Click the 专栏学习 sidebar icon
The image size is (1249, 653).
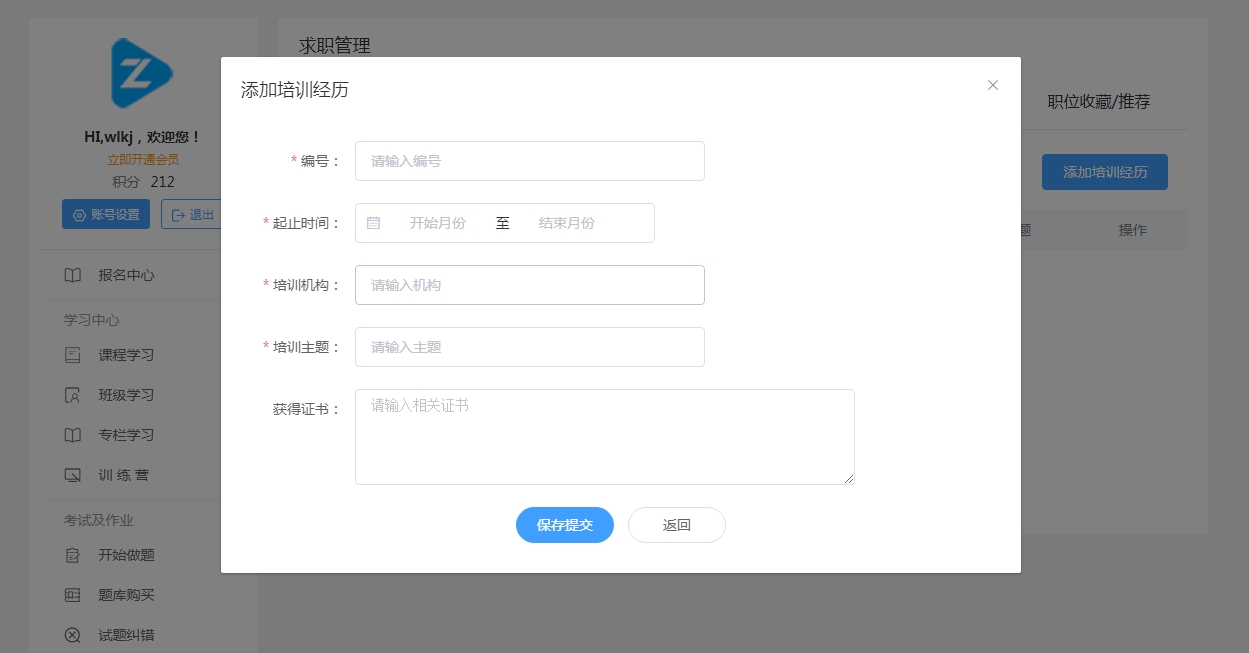[x=73, y=435]
